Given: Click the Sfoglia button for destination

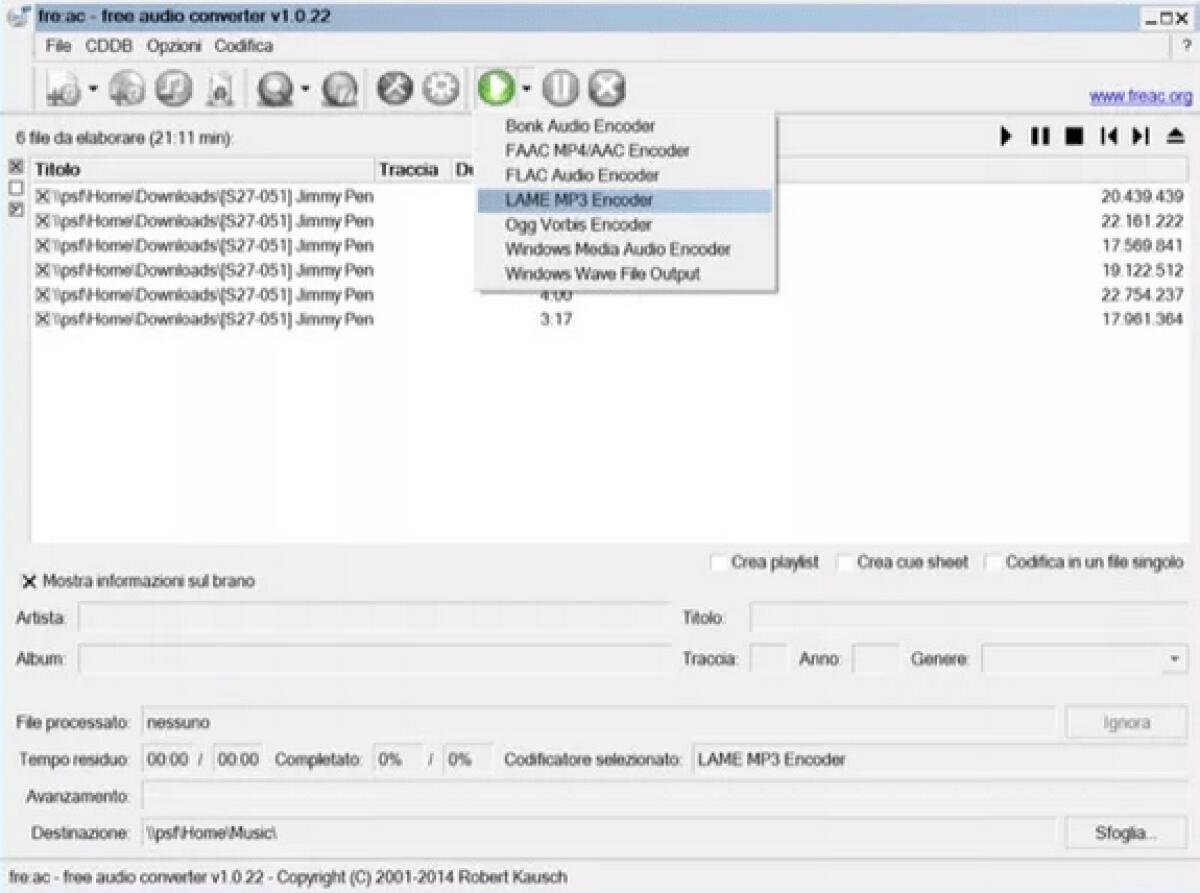Looking at the screenshot, I should click(x=1126, y=832).
